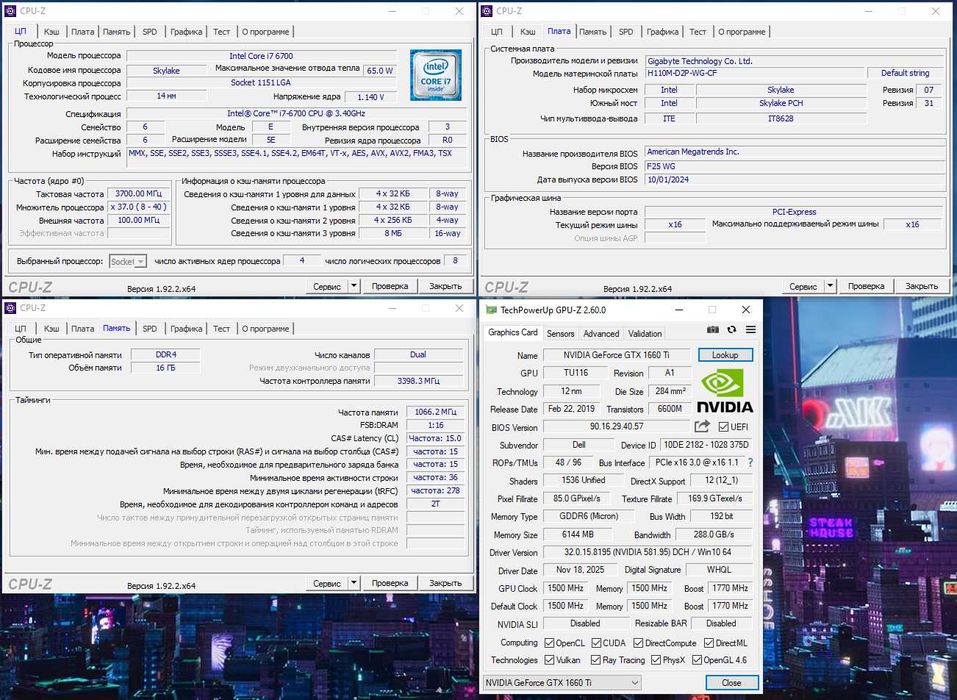
Task: Open Тест tab in memory window
Action: pyautogui.click(x=222, y=328)
